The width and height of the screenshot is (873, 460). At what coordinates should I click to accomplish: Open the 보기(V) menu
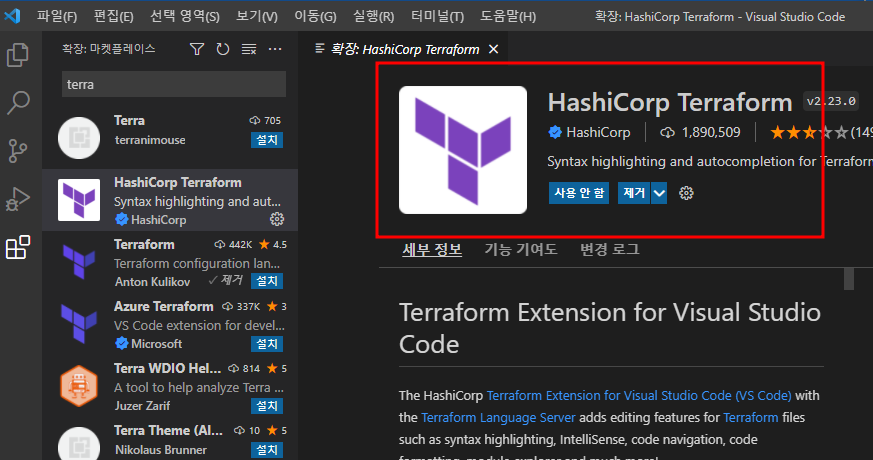pos(257,16)
